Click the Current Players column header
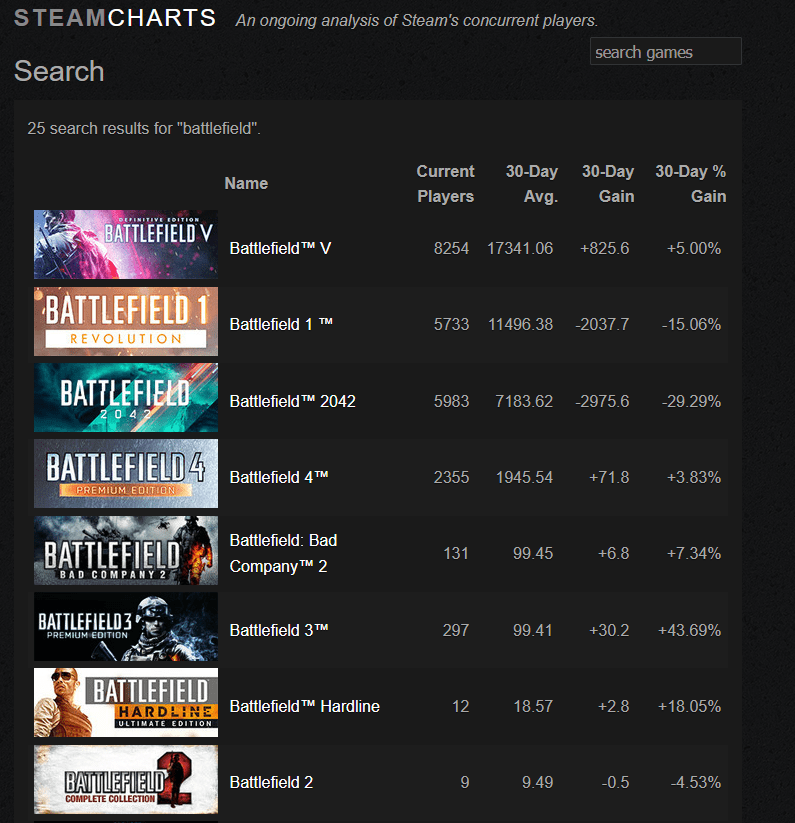 coord(446,184)
